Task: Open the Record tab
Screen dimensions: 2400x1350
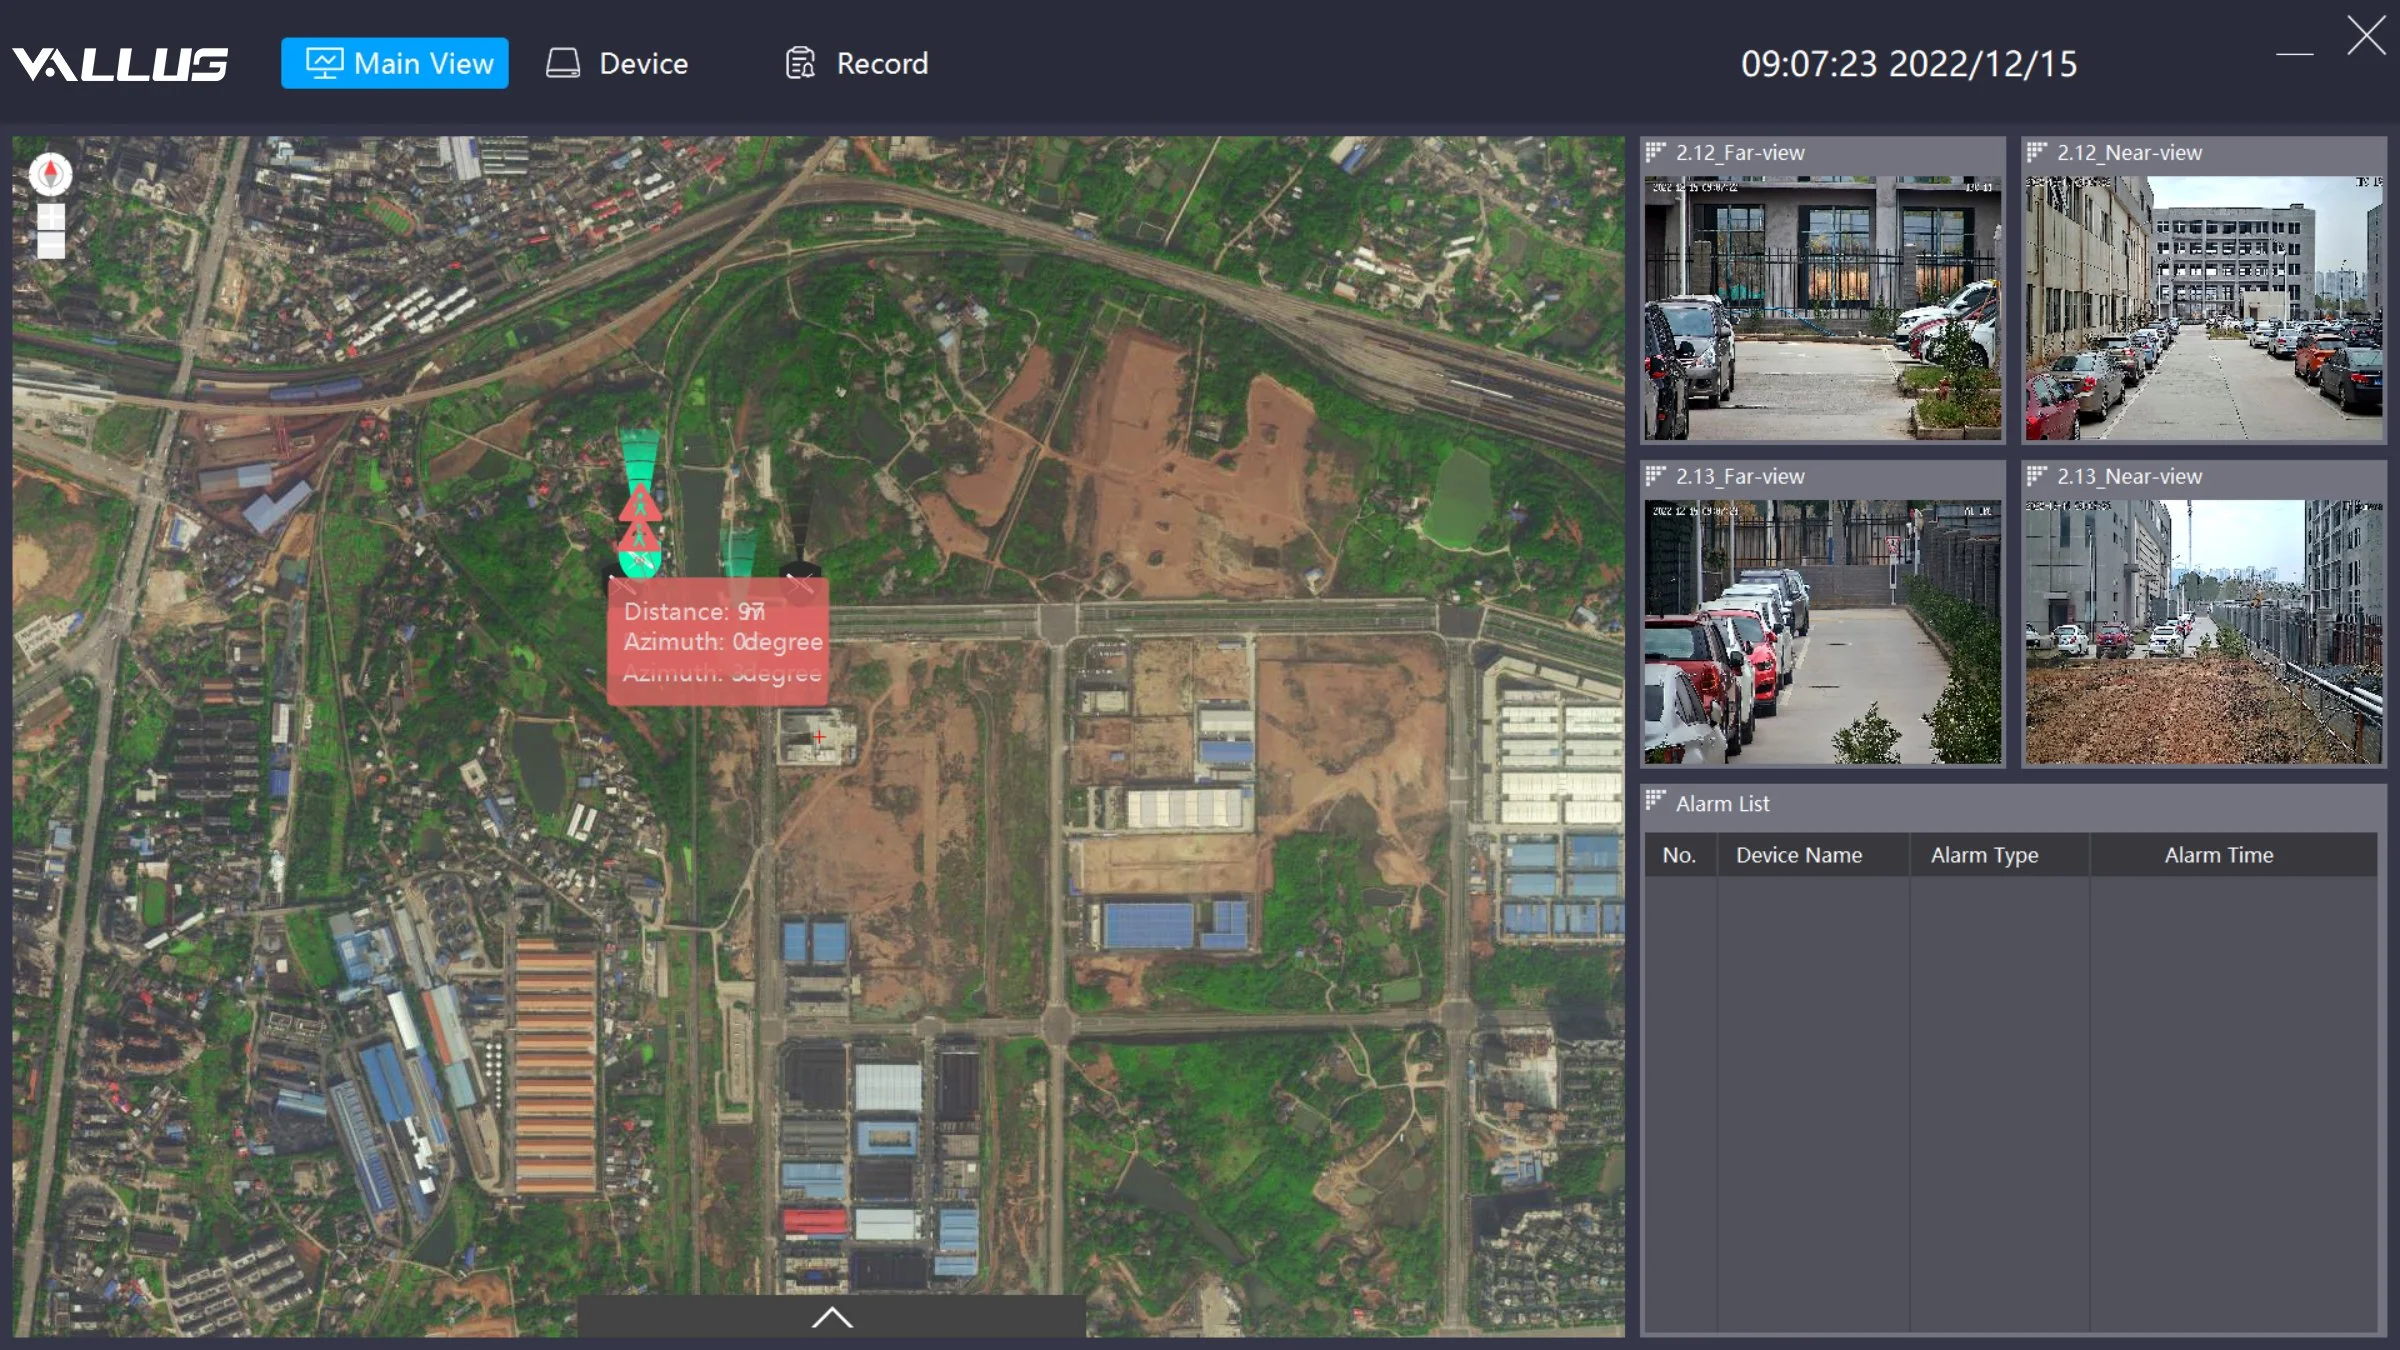Action: pyautogui.click(x=857, y=64)
